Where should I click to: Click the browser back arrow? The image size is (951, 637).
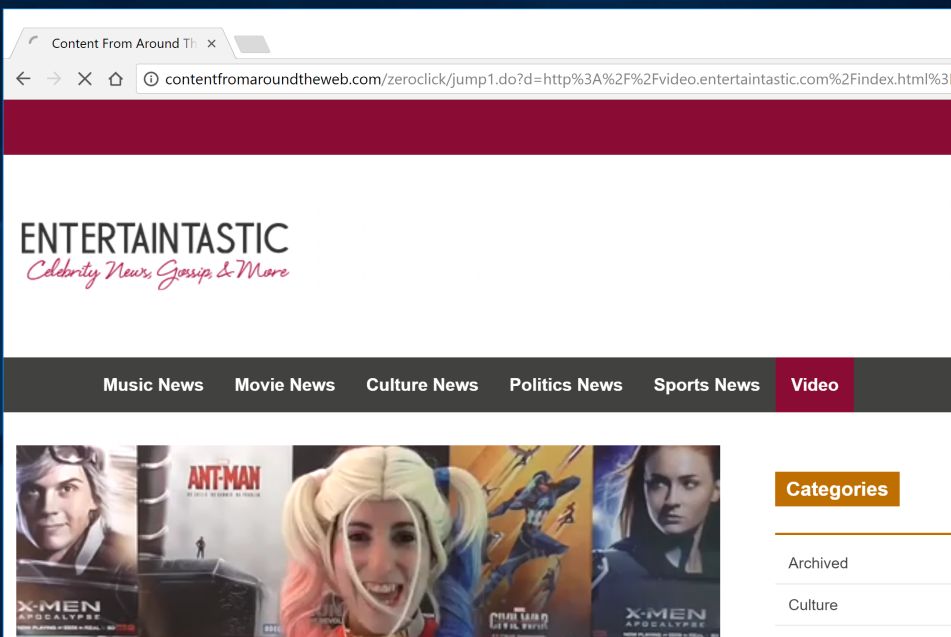click(x=22, y=78)
